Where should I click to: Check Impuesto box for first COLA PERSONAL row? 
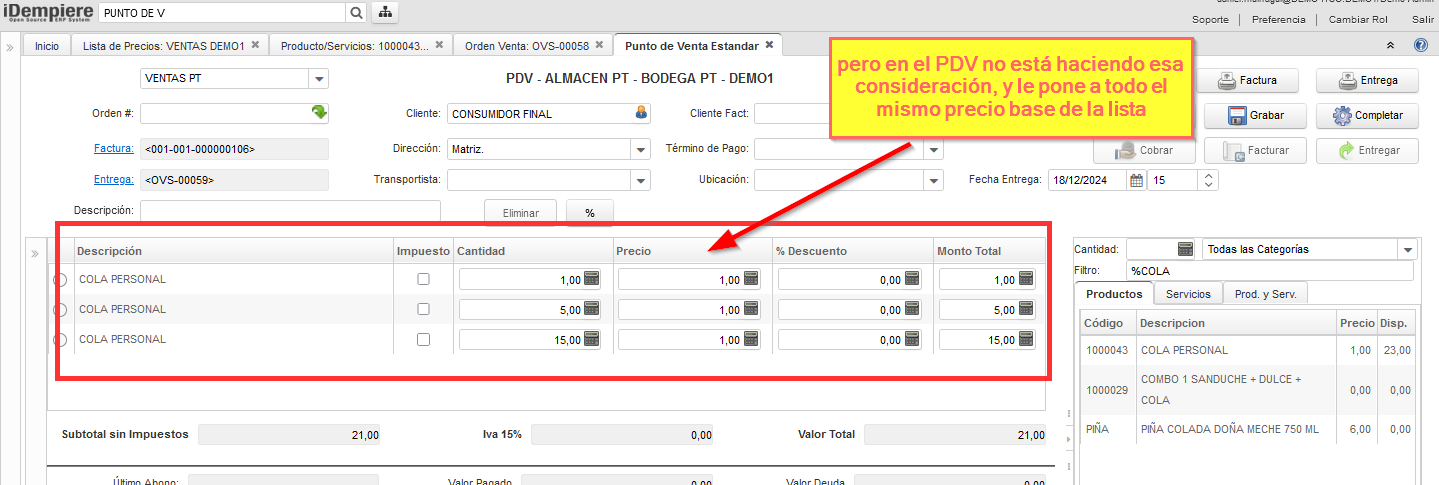(423, 280)
